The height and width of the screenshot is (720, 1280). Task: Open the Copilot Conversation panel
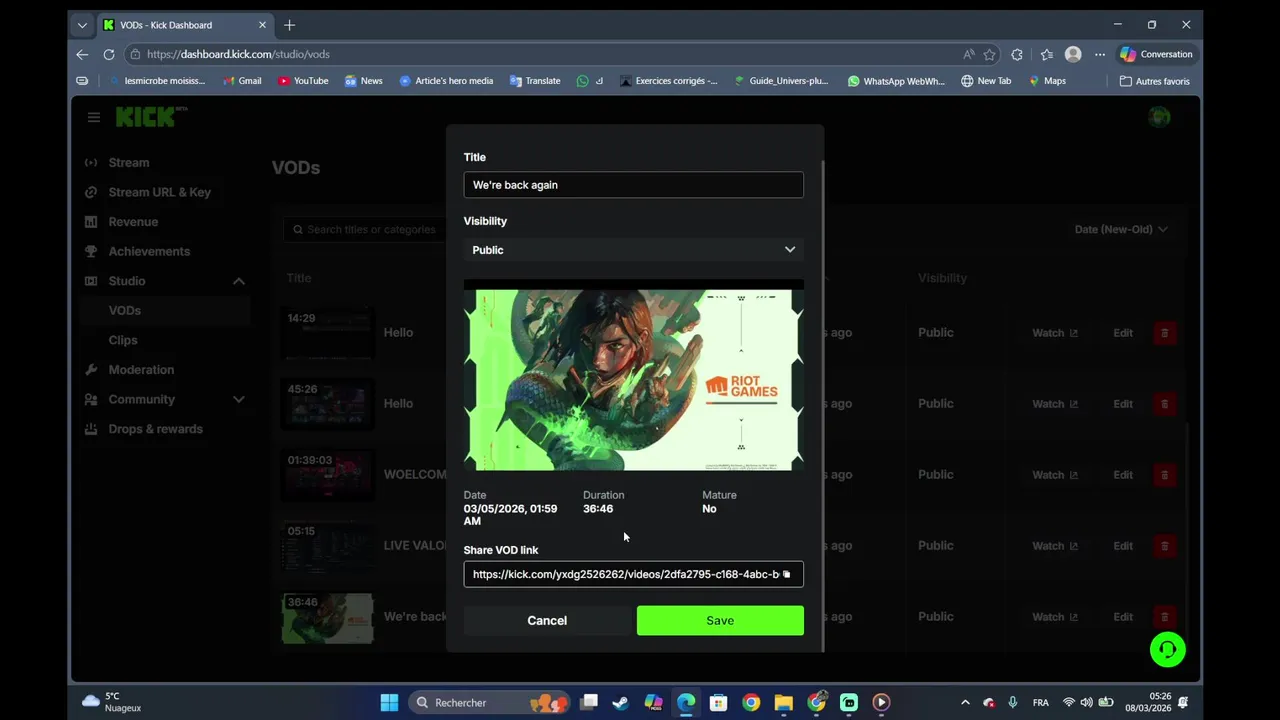(x=1156, y=54)
